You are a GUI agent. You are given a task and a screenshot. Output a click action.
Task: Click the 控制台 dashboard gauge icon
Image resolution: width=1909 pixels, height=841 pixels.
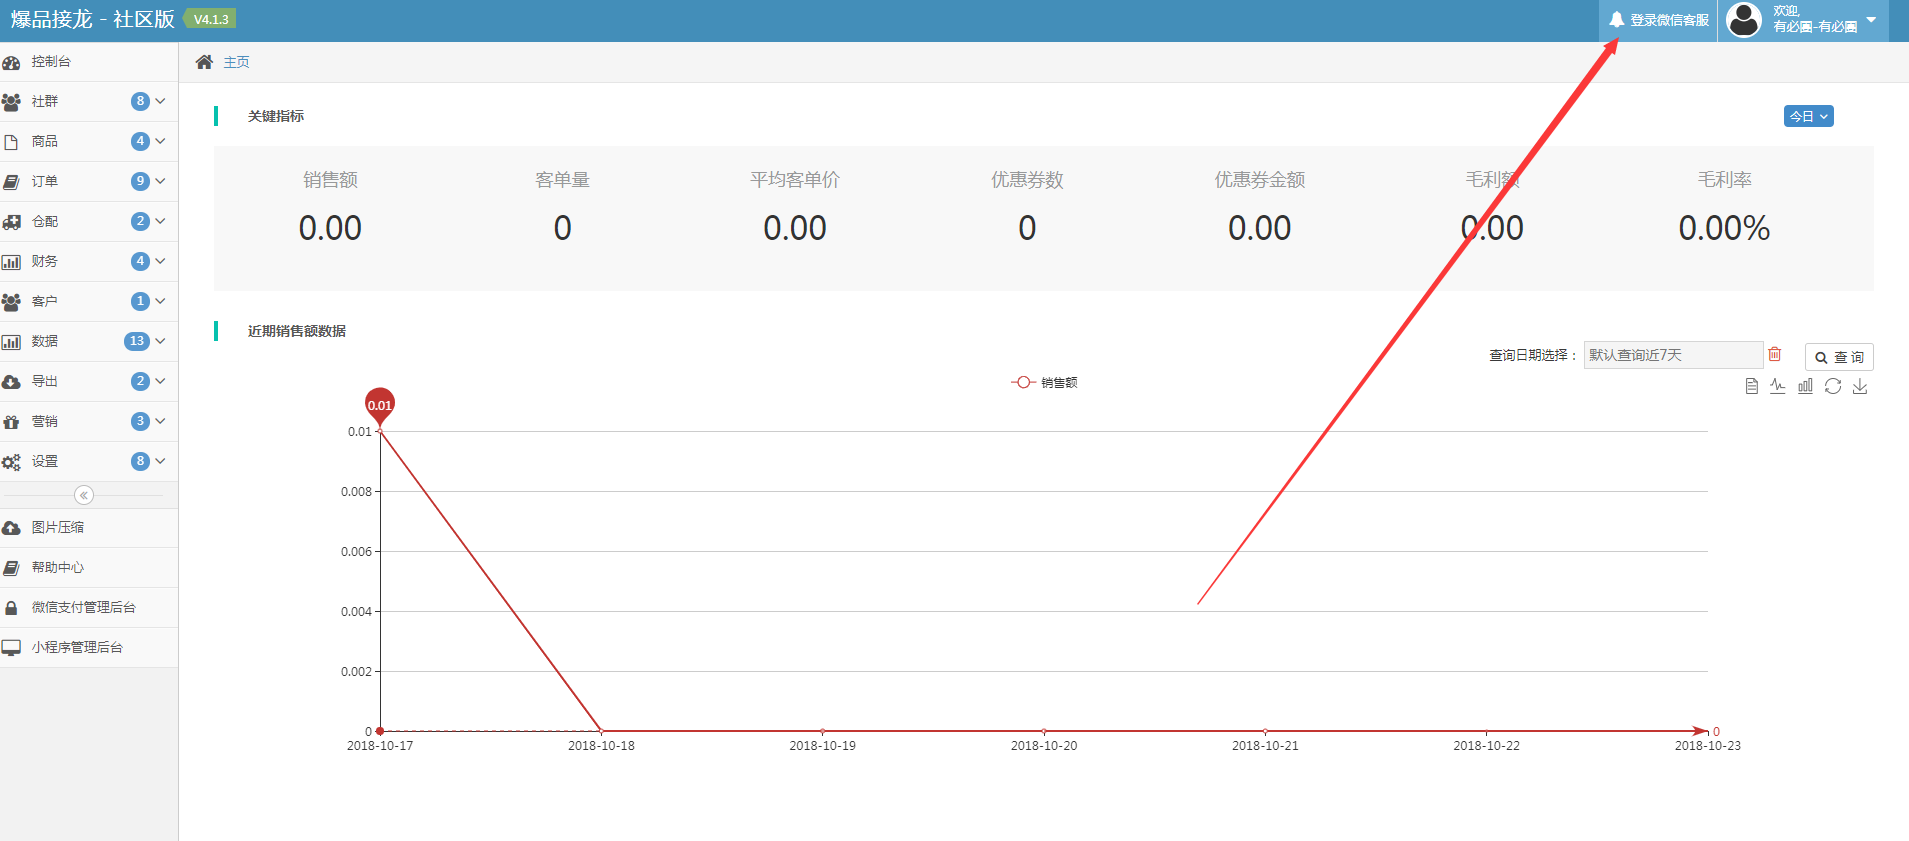coord(11,62)
